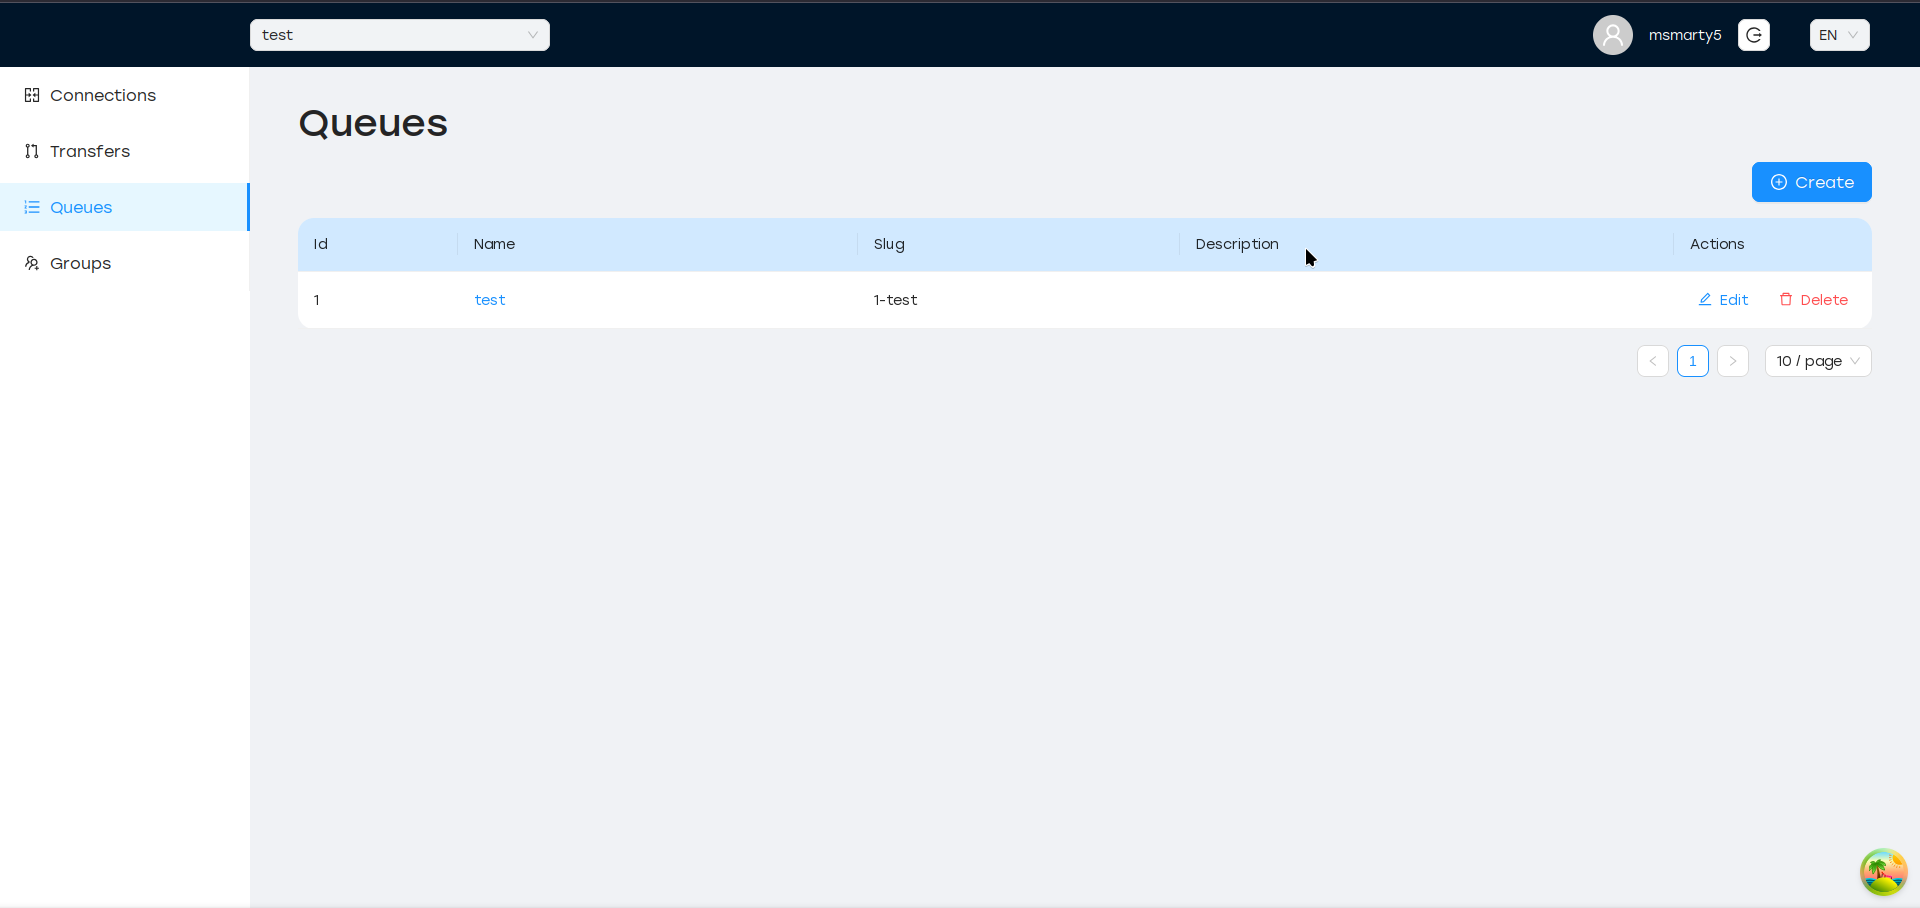This screenshot has width=1920, height=908.
Task: Click the Queues list icon in sidebar
Action: 32,207
